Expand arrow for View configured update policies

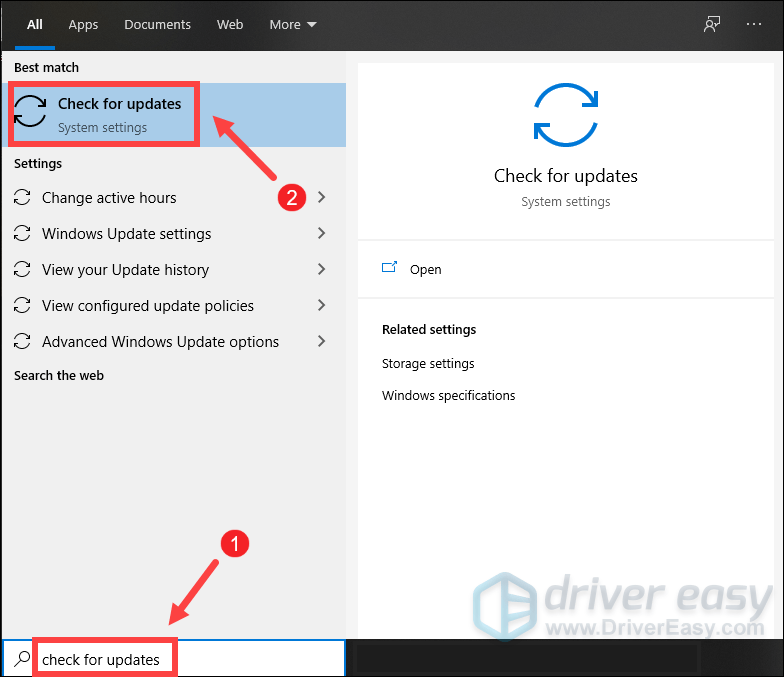tap(321, 306)
